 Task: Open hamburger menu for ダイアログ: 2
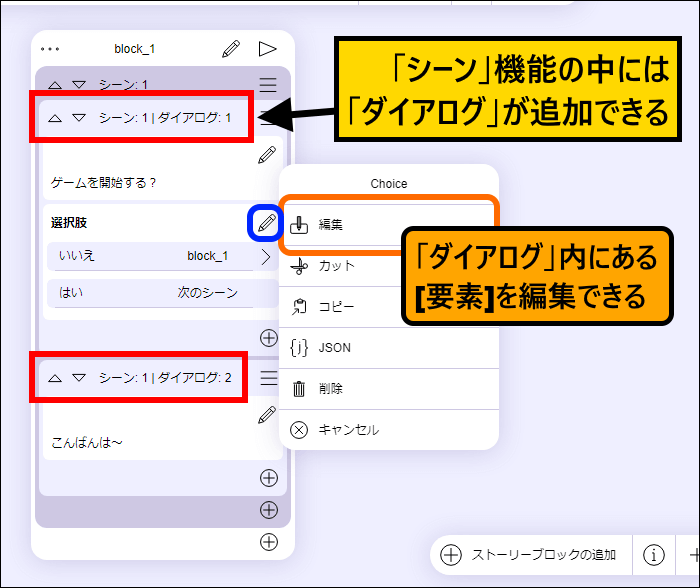click(x=268, y=378)
